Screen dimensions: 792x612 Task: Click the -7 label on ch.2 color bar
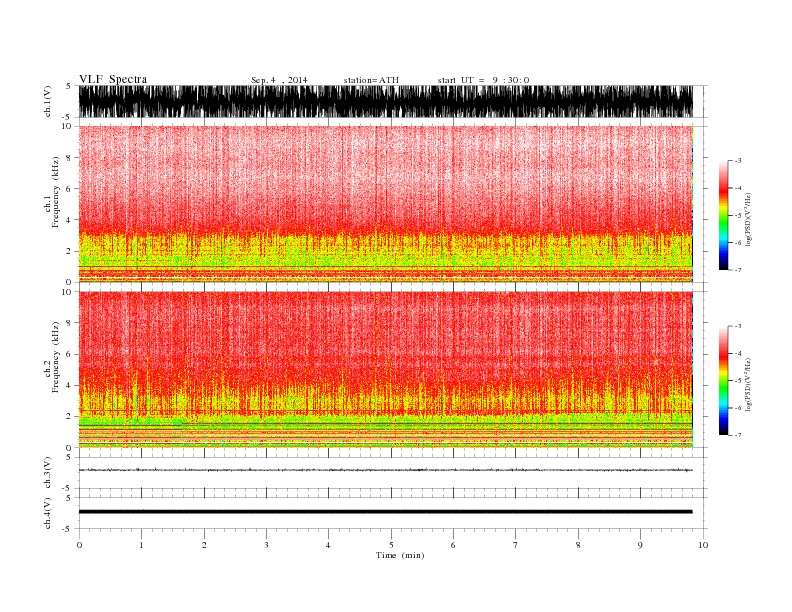[x=738, y=435]
